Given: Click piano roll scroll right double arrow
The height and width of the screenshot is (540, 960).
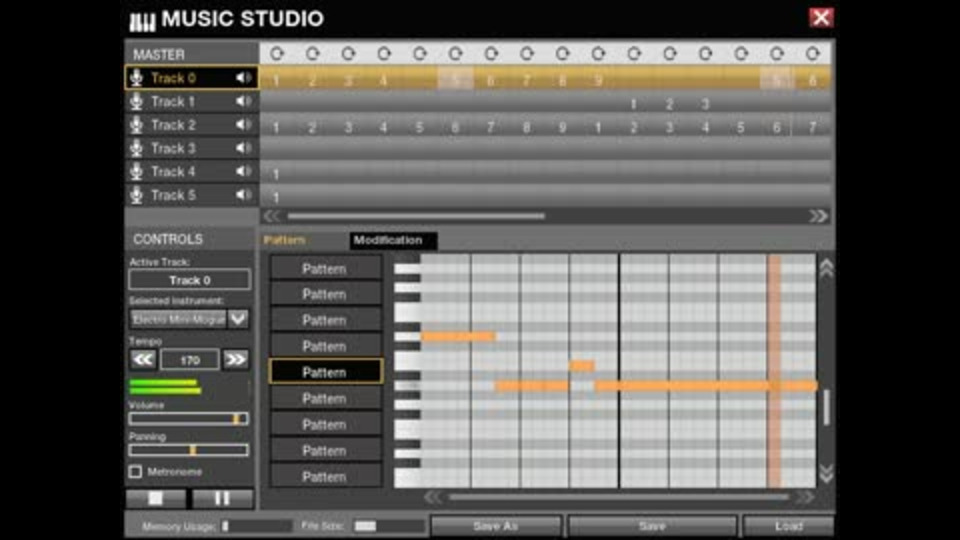Looking at the screenshot, I should click(805, 497).
